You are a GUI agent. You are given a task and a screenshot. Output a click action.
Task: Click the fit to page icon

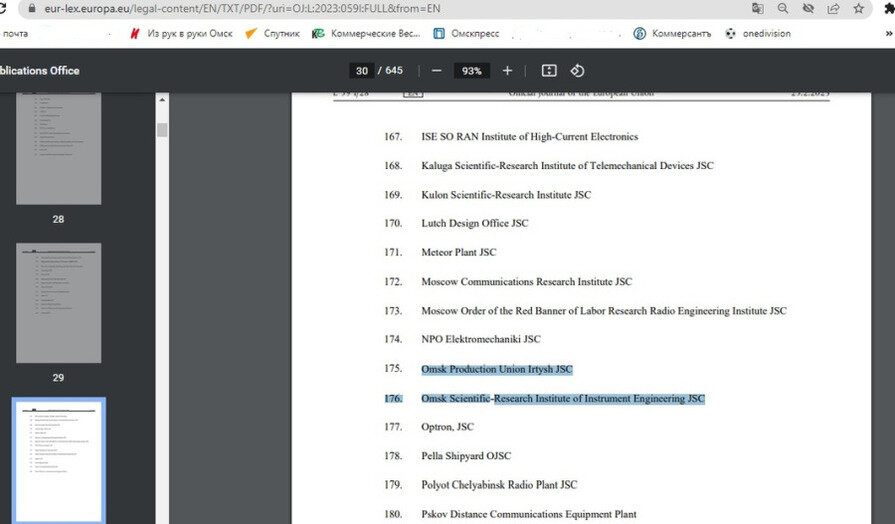549,71
